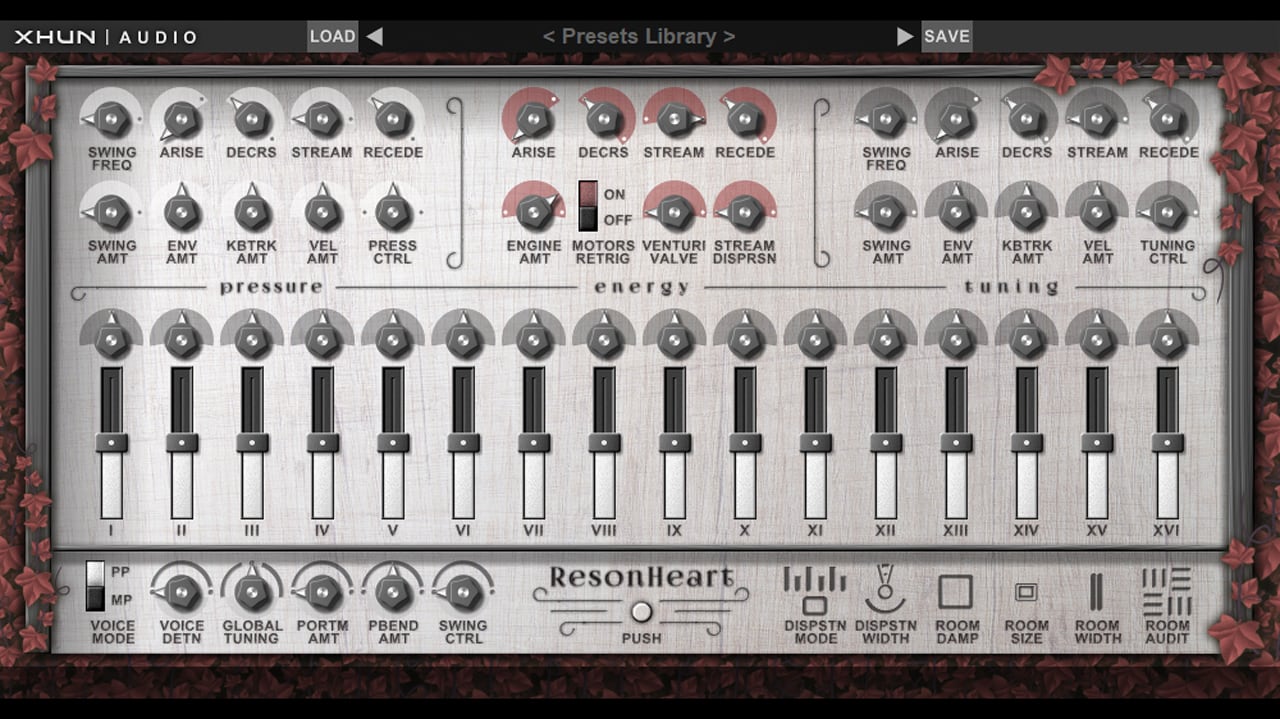Image resolution: width=1280 pixels, height=719 pixels.
Task: Go to next preset with right arrow
Action: click(905, 37)
